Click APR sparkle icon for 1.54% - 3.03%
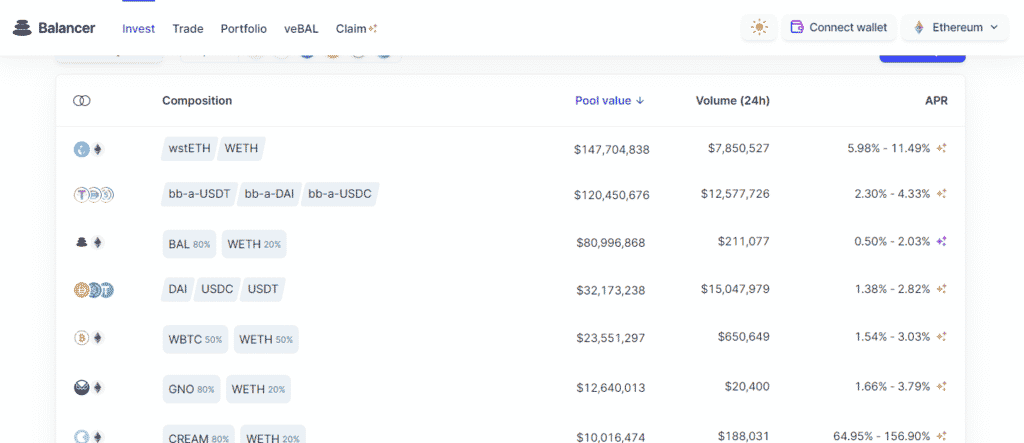This screenshot has width=1024, height=443. [942, 336]
